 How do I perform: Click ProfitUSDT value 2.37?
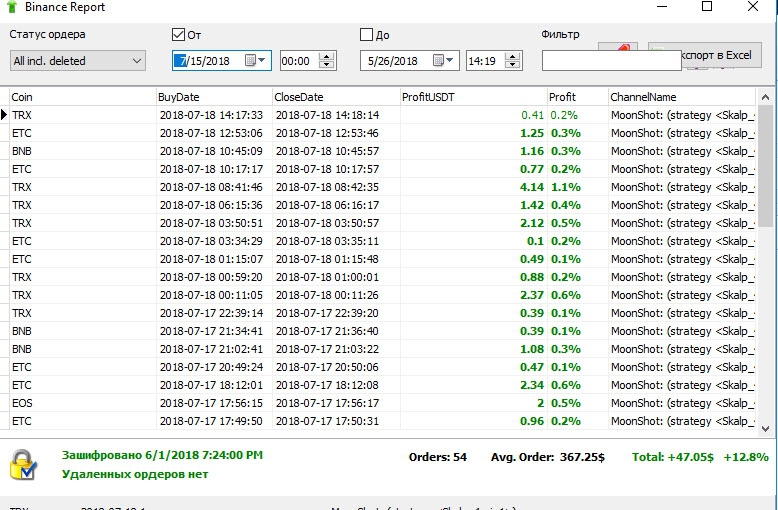click(532, 295)
